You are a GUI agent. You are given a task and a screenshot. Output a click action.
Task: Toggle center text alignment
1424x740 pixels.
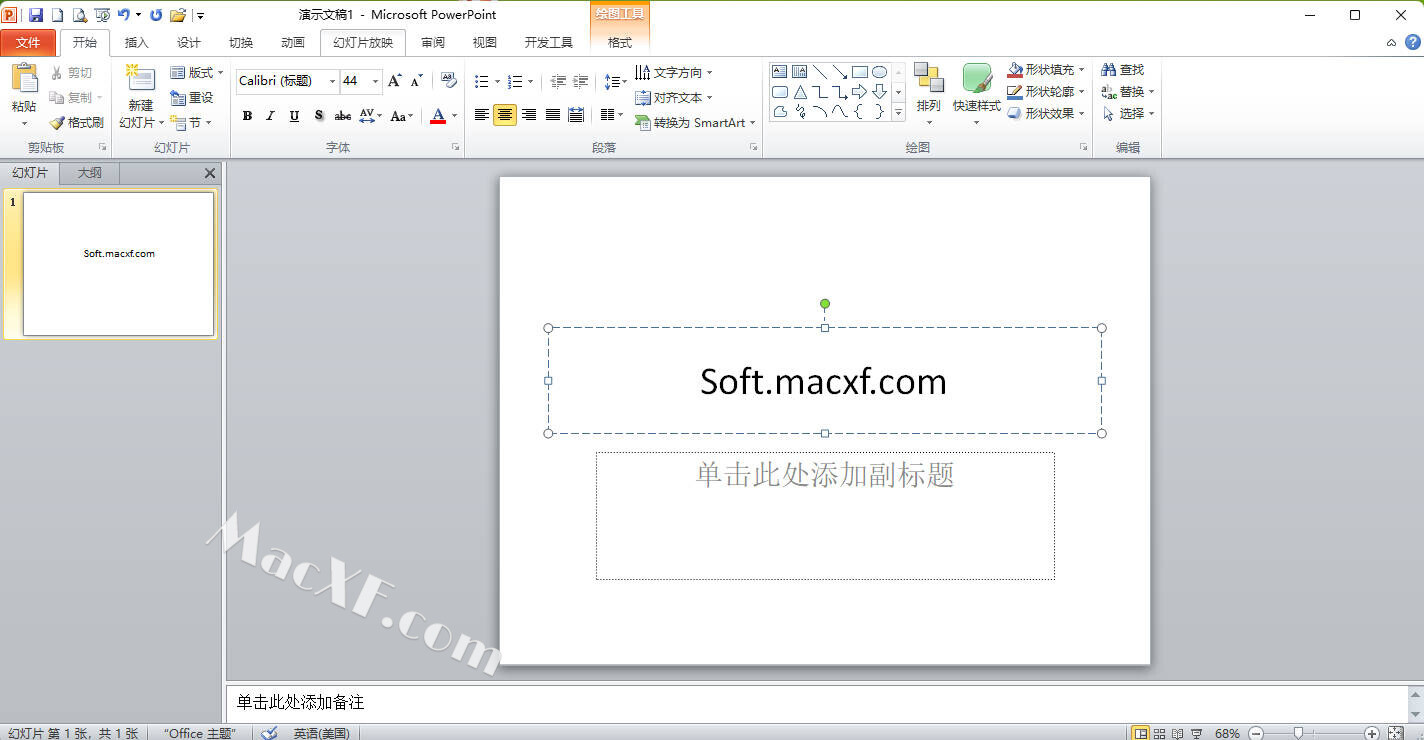coord(505,115)
